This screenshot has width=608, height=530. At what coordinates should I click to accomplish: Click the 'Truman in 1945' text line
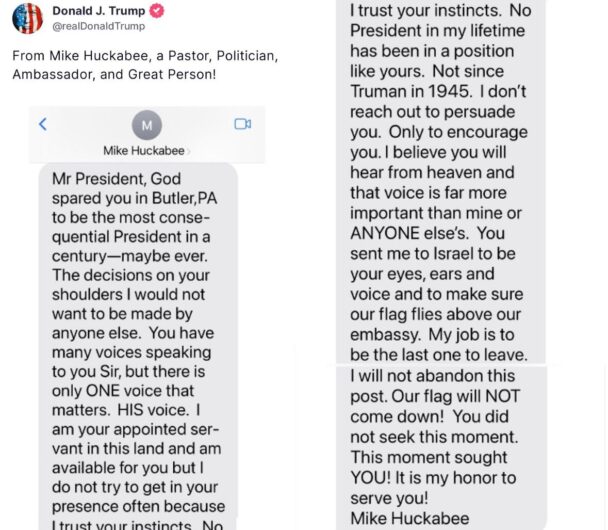[411, 91]
